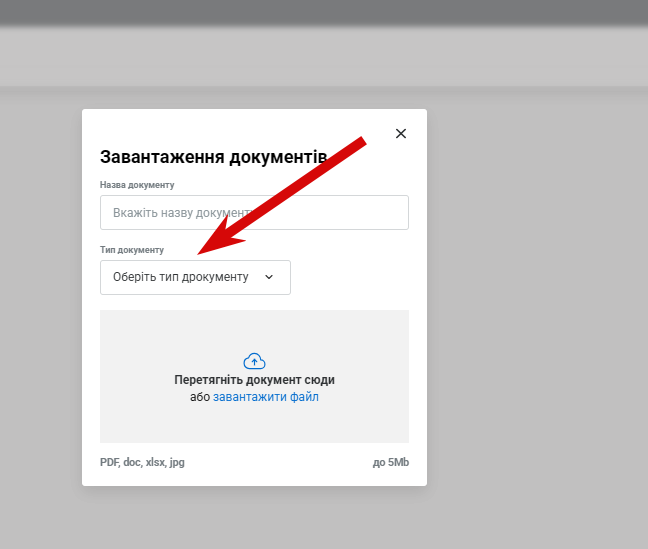Click the Тип документу label
The image size is (648, 549).
(x=132, y=250)
